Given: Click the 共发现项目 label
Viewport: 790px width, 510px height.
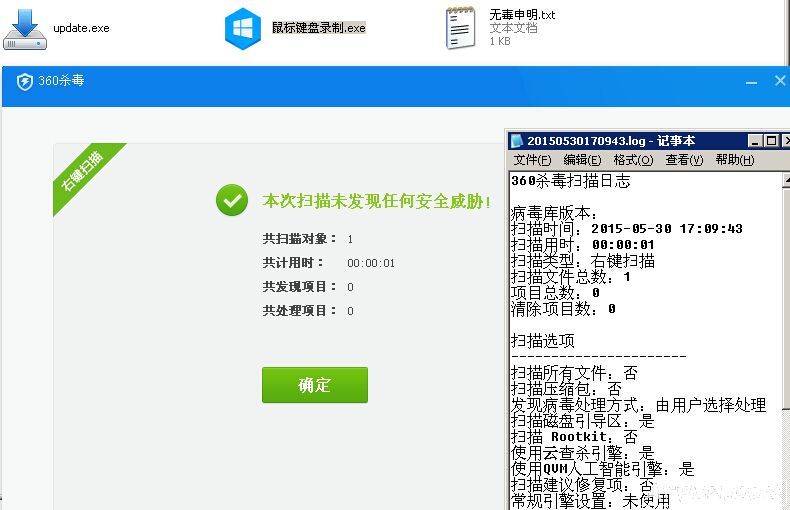Looking at the screenshot, I should [299, 287].
